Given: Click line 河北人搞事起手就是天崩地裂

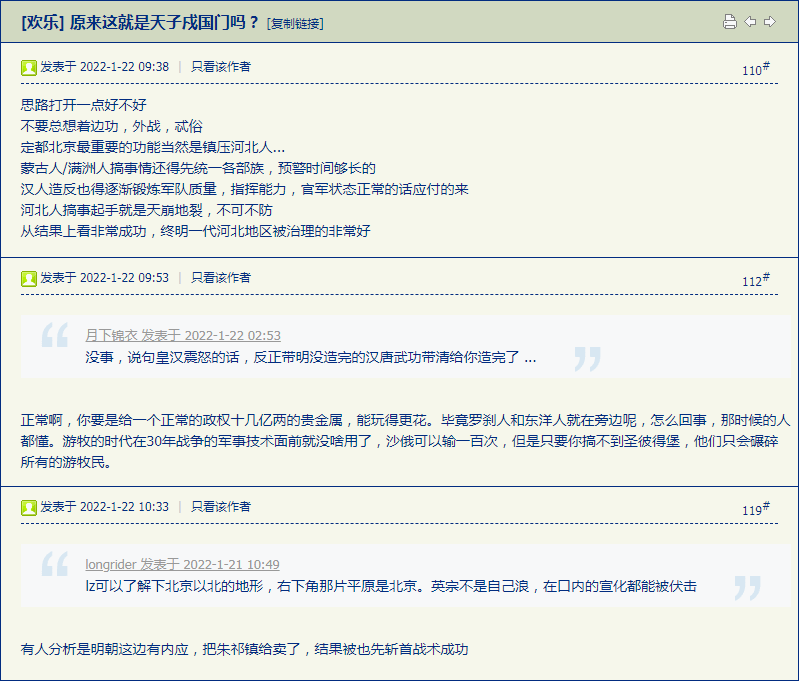Looking at the screenshot, I should click(x=147, y=210).
